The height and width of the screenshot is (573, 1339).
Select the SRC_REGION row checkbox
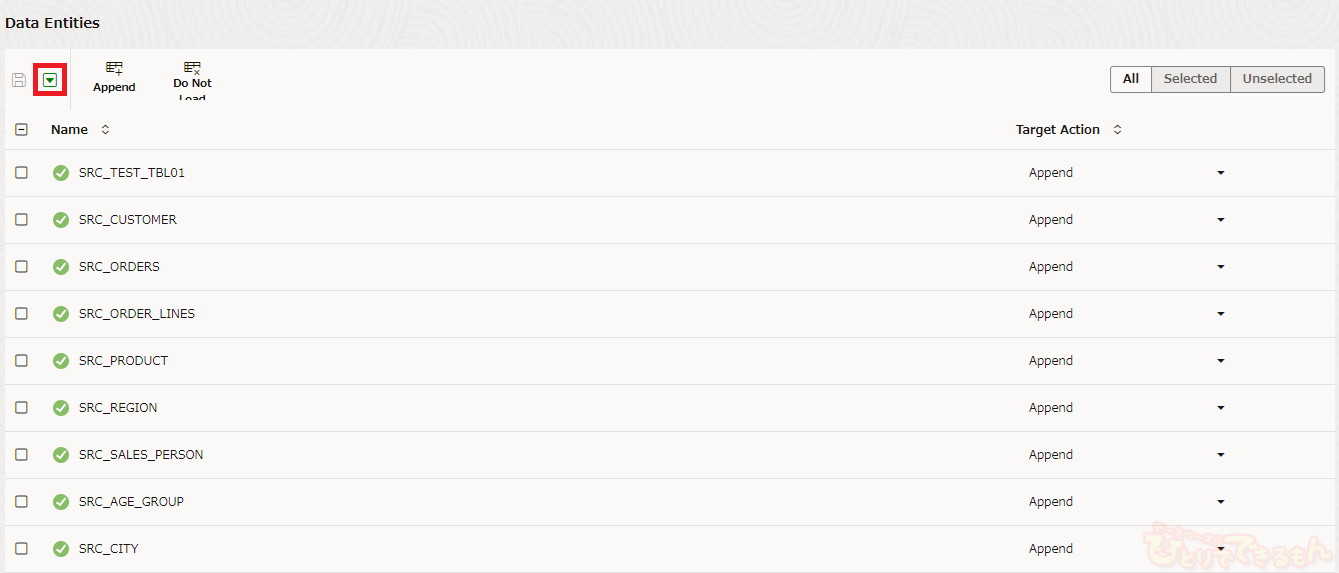22,408
